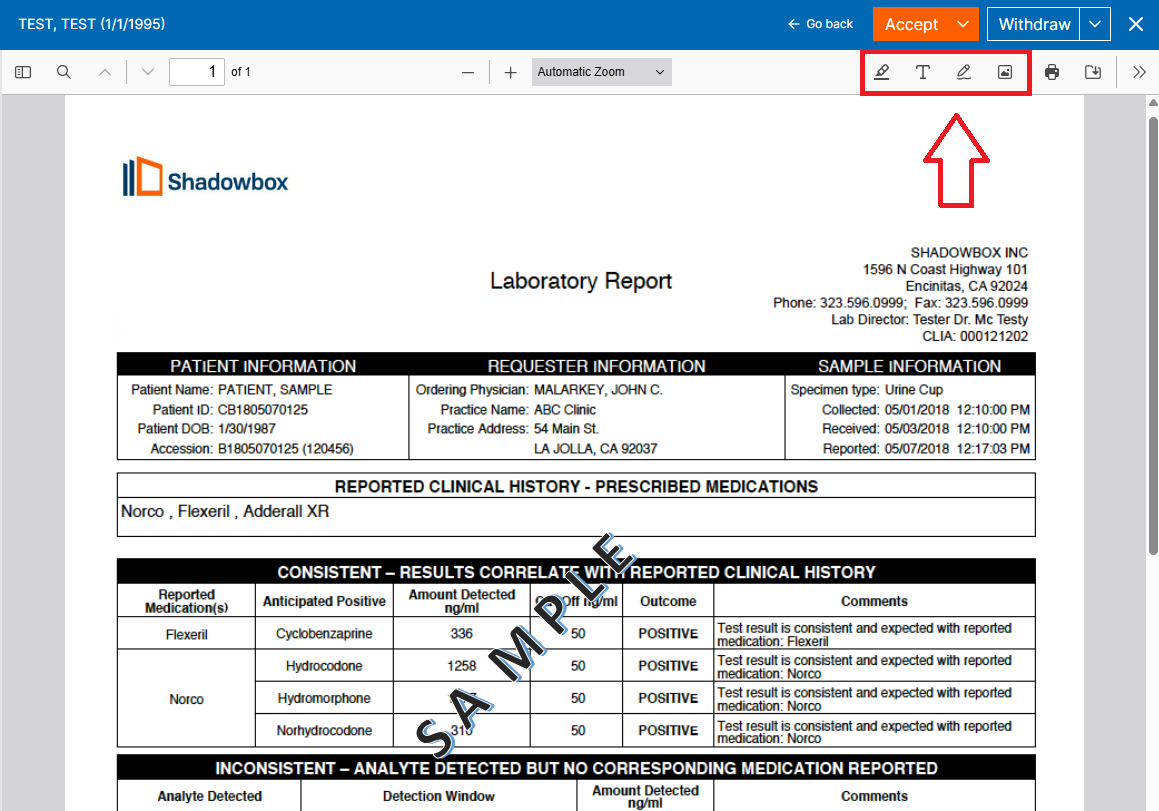Click the Flexeril medication cell

tap(186, 634)
